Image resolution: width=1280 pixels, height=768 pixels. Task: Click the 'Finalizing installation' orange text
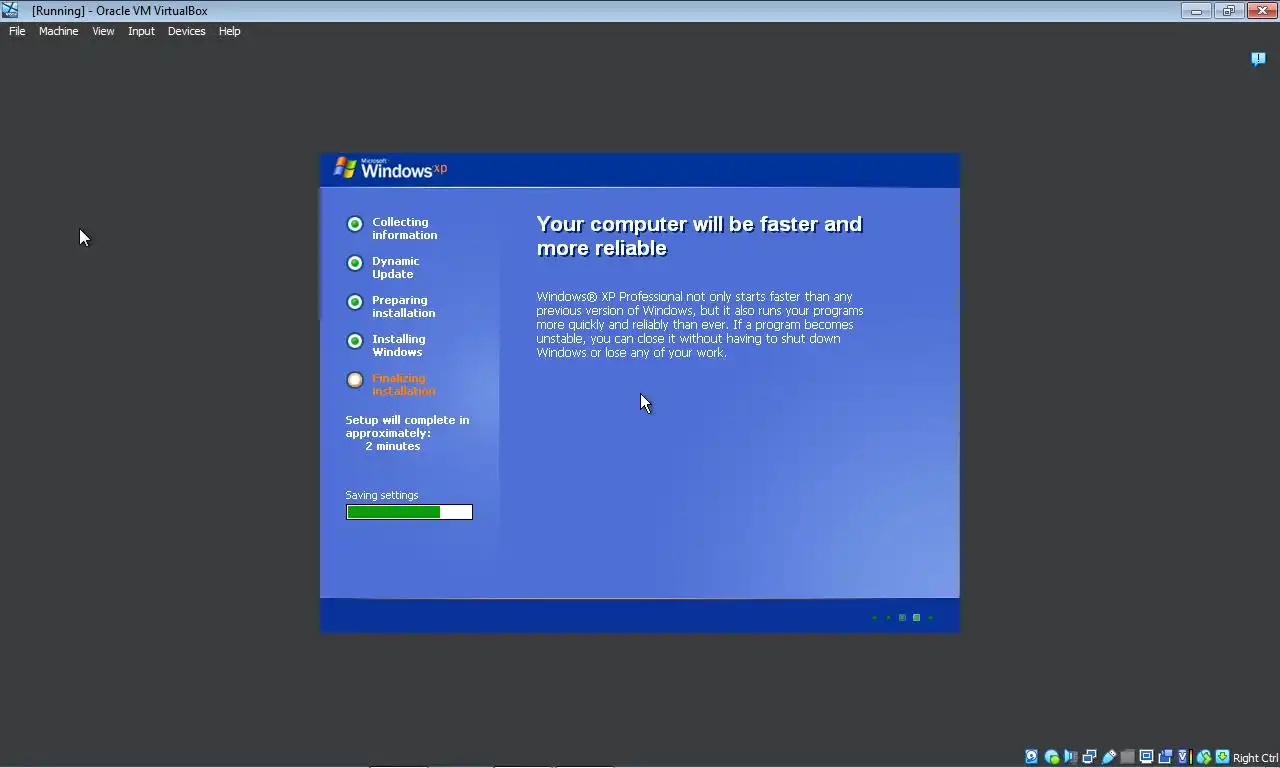click(403, 385)
